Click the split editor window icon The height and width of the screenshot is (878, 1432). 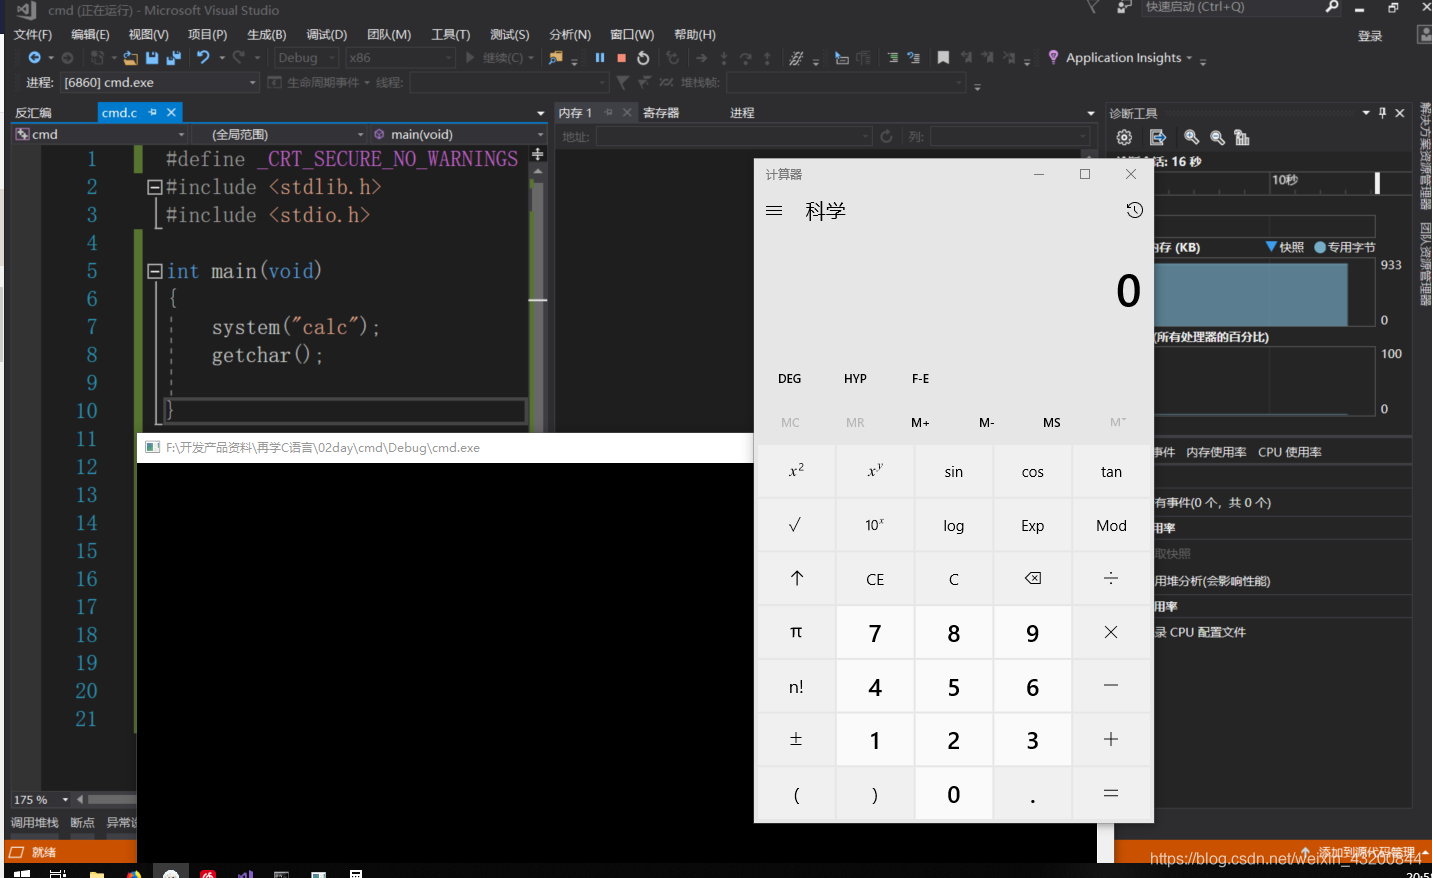(537, 154)
